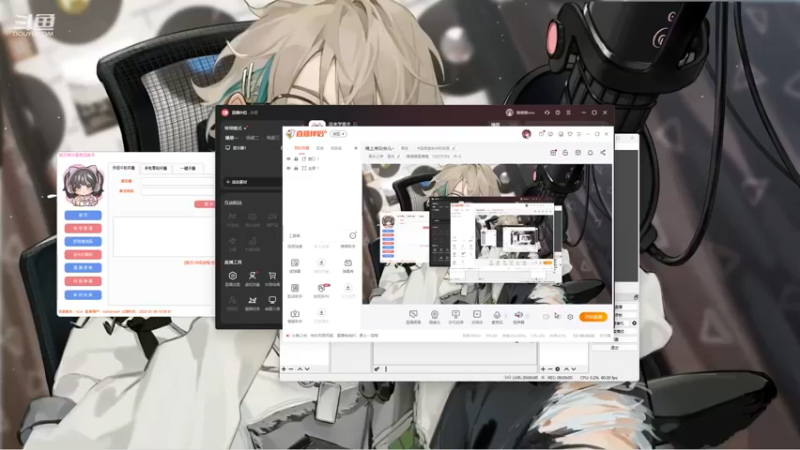Click bottom blue button in helper window sidebar

tap(83, 294)
